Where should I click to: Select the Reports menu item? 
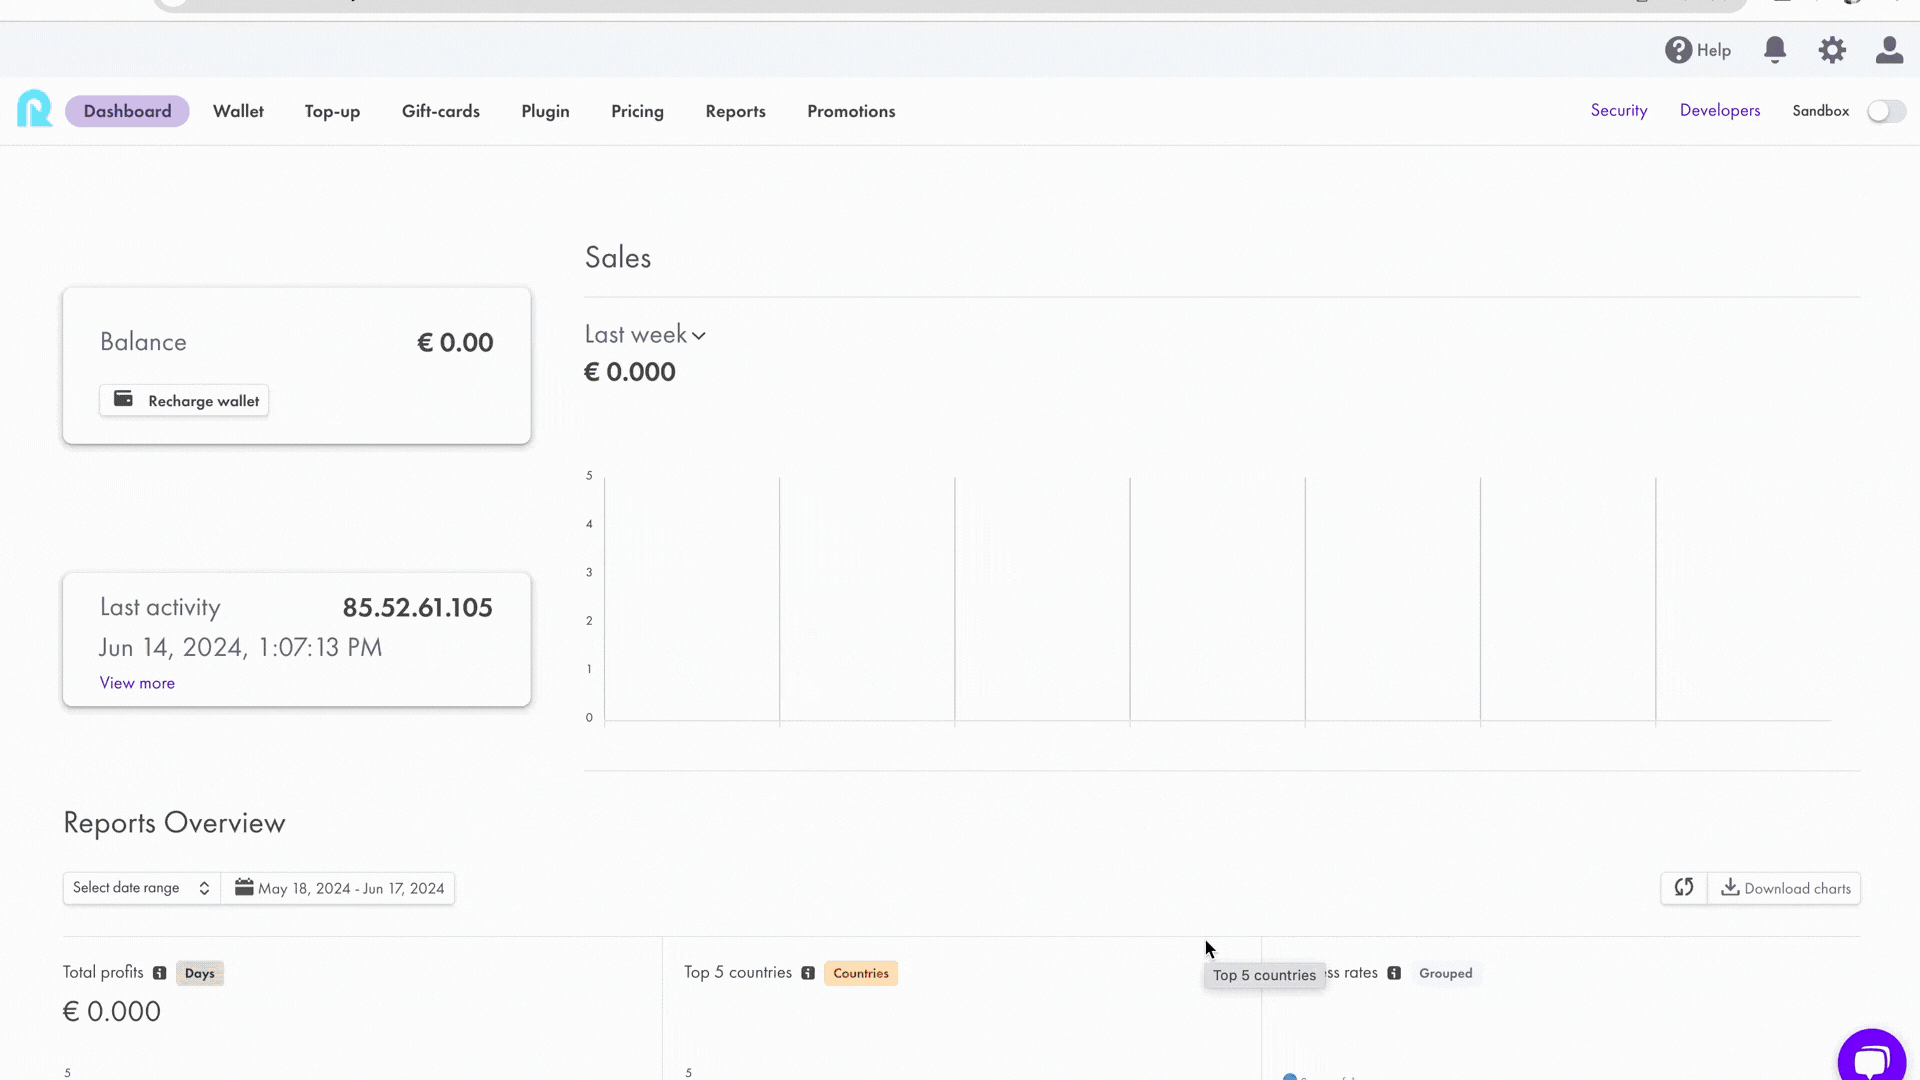736,111
